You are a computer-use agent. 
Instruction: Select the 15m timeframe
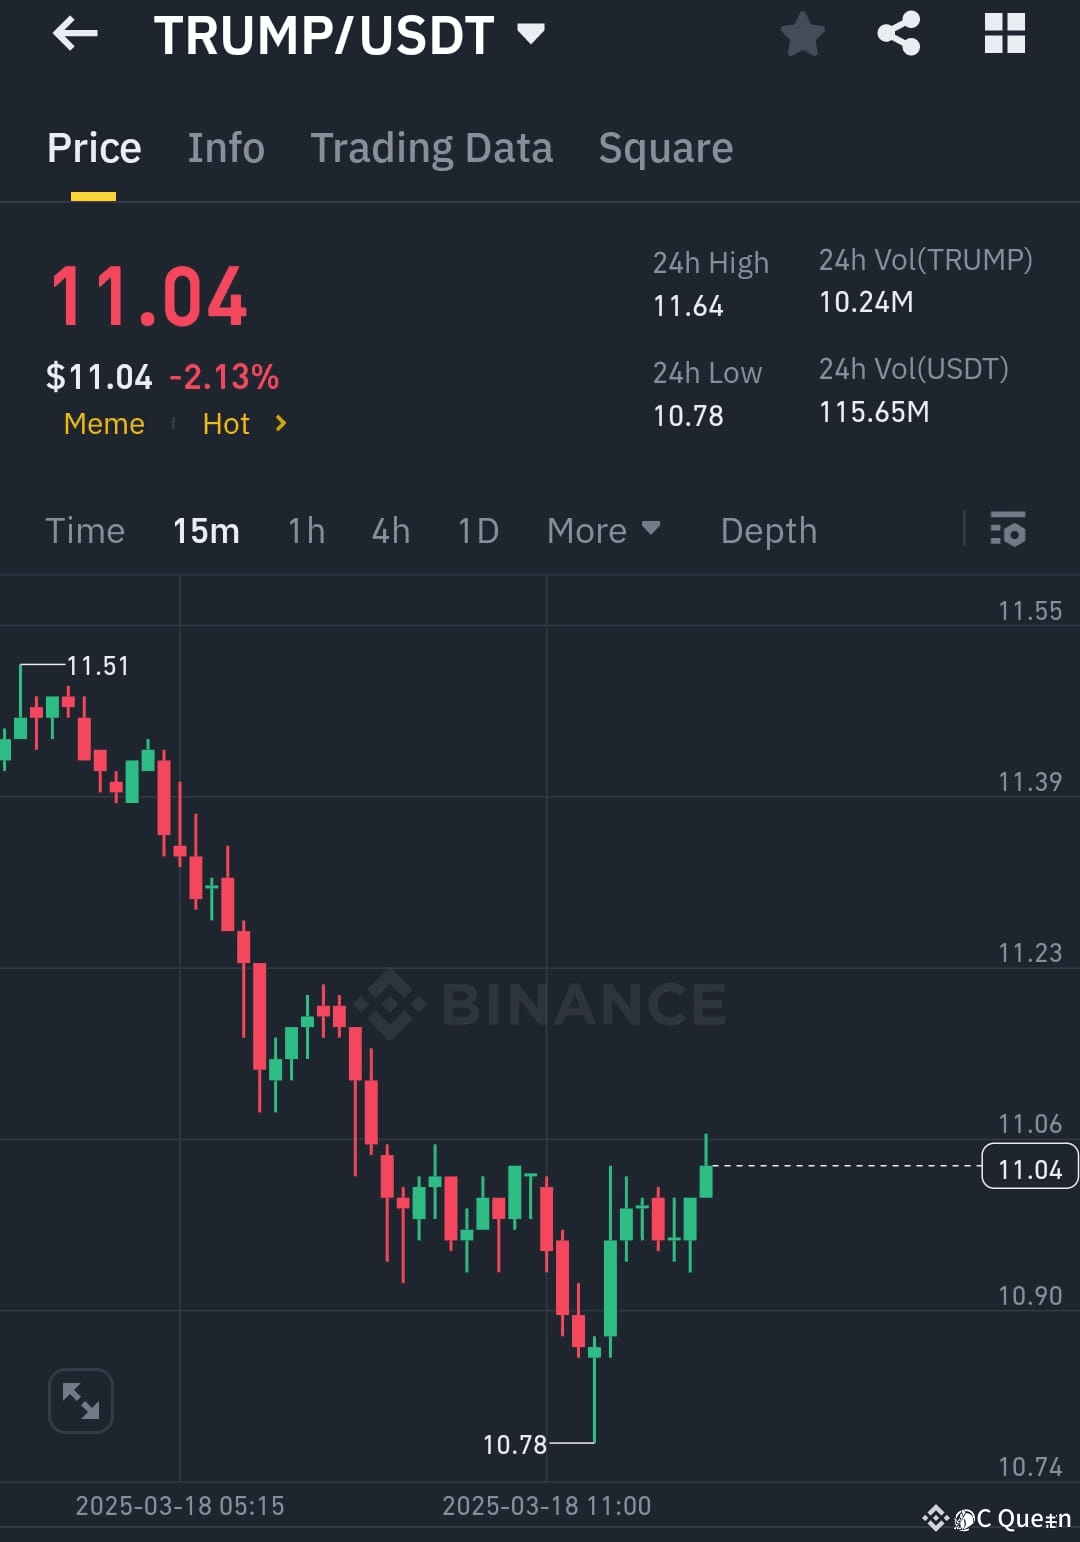(206, 531)
